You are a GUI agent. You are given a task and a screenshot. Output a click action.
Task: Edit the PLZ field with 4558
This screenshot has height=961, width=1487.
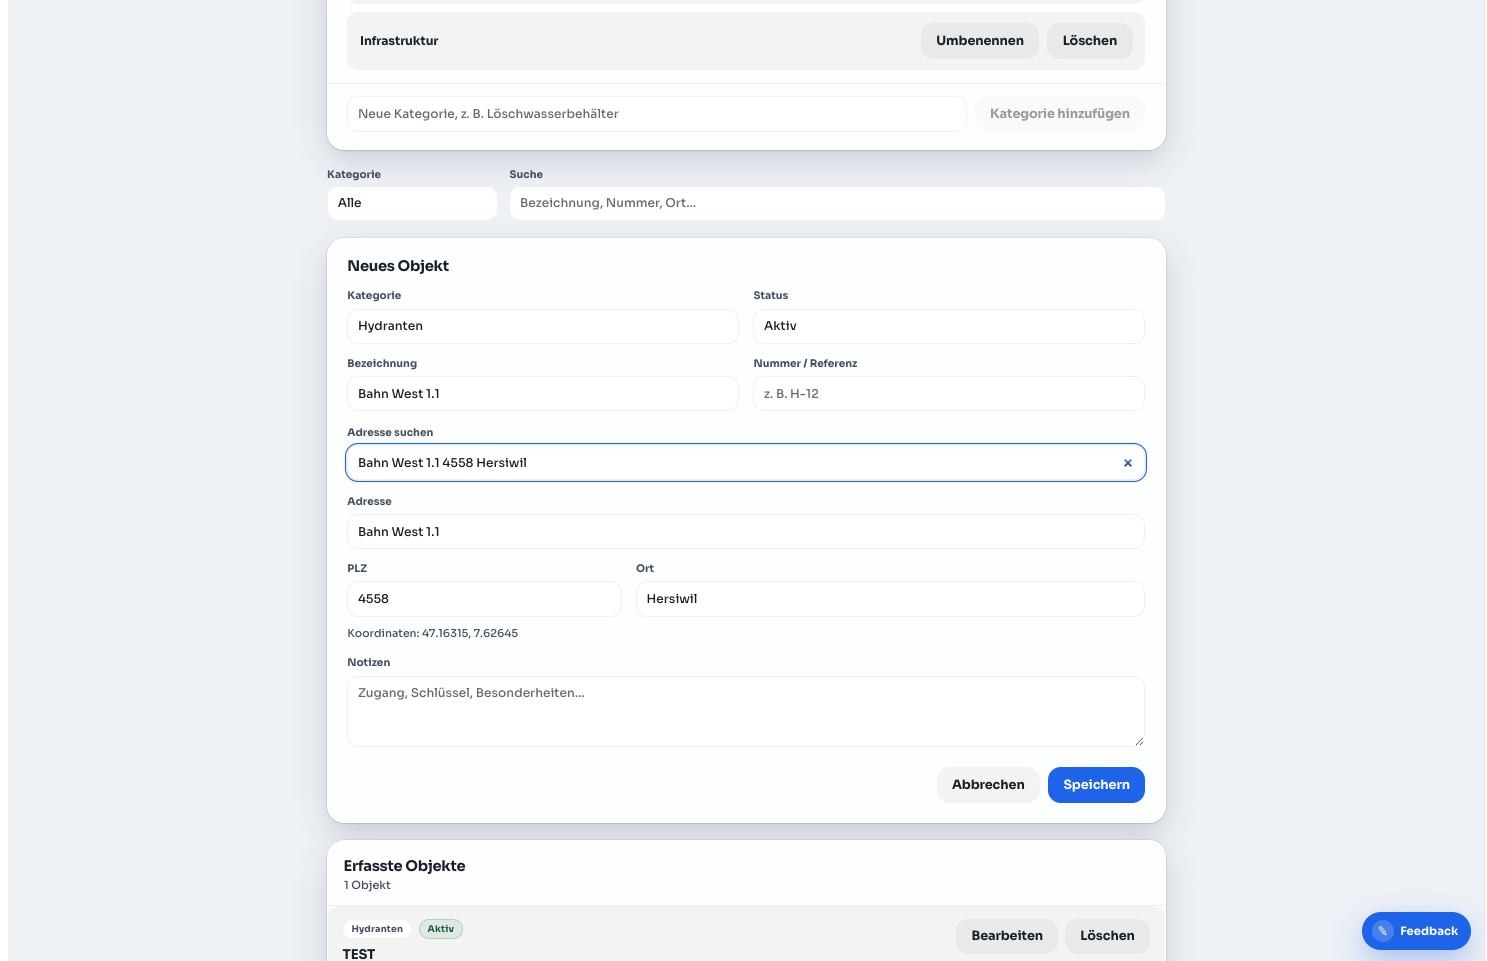tap(484, 599)
